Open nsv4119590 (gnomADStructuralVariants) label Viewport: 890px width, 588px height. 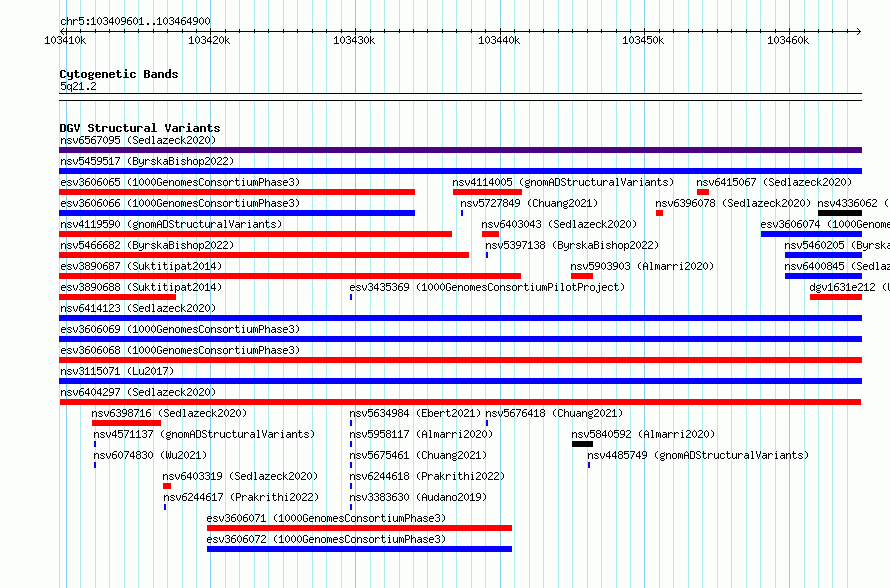(x=171, y=224)
